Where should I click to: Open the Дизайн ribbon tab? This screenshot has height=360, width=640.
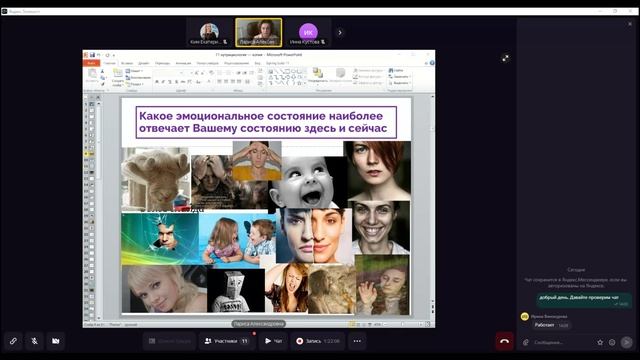click(x=144, y=63)
